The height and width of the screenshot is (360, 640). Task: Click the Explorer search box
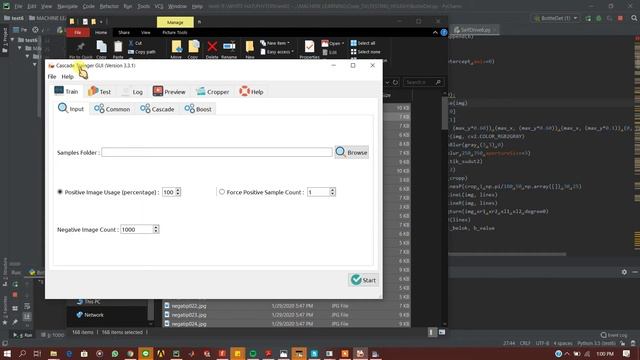(x=422, y=82)
